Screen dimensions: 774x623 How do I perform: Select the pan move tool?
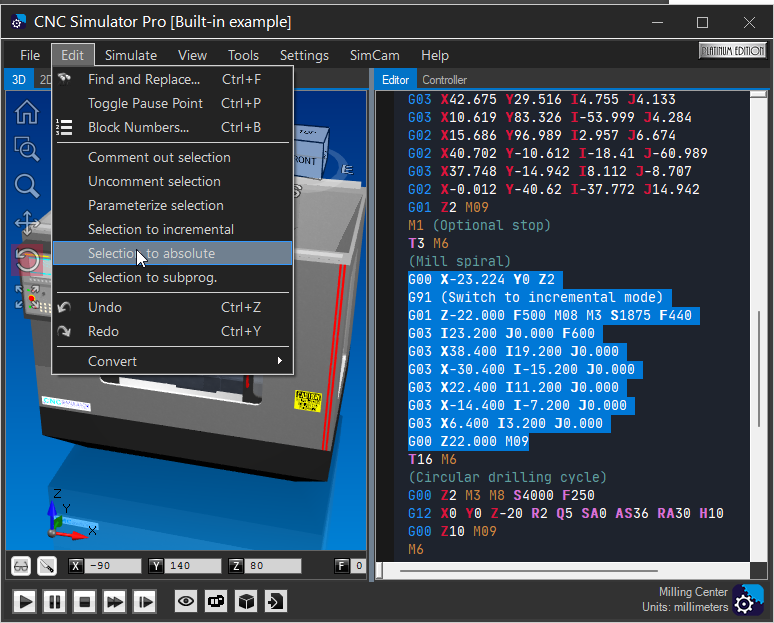pyautogui.click(x=27, y=223)
